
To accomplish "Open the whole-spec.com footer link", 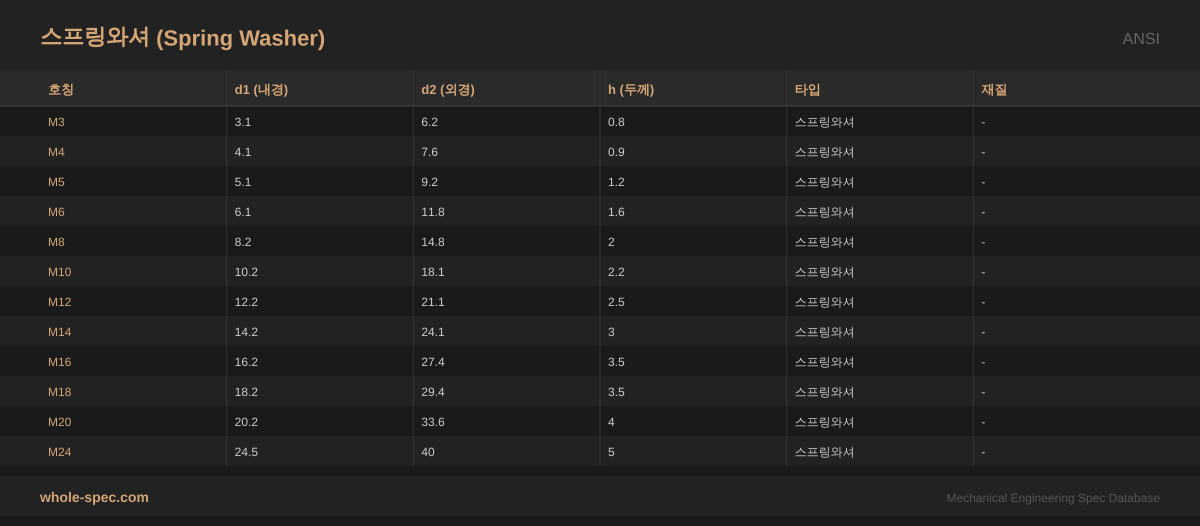I will 94,497.
